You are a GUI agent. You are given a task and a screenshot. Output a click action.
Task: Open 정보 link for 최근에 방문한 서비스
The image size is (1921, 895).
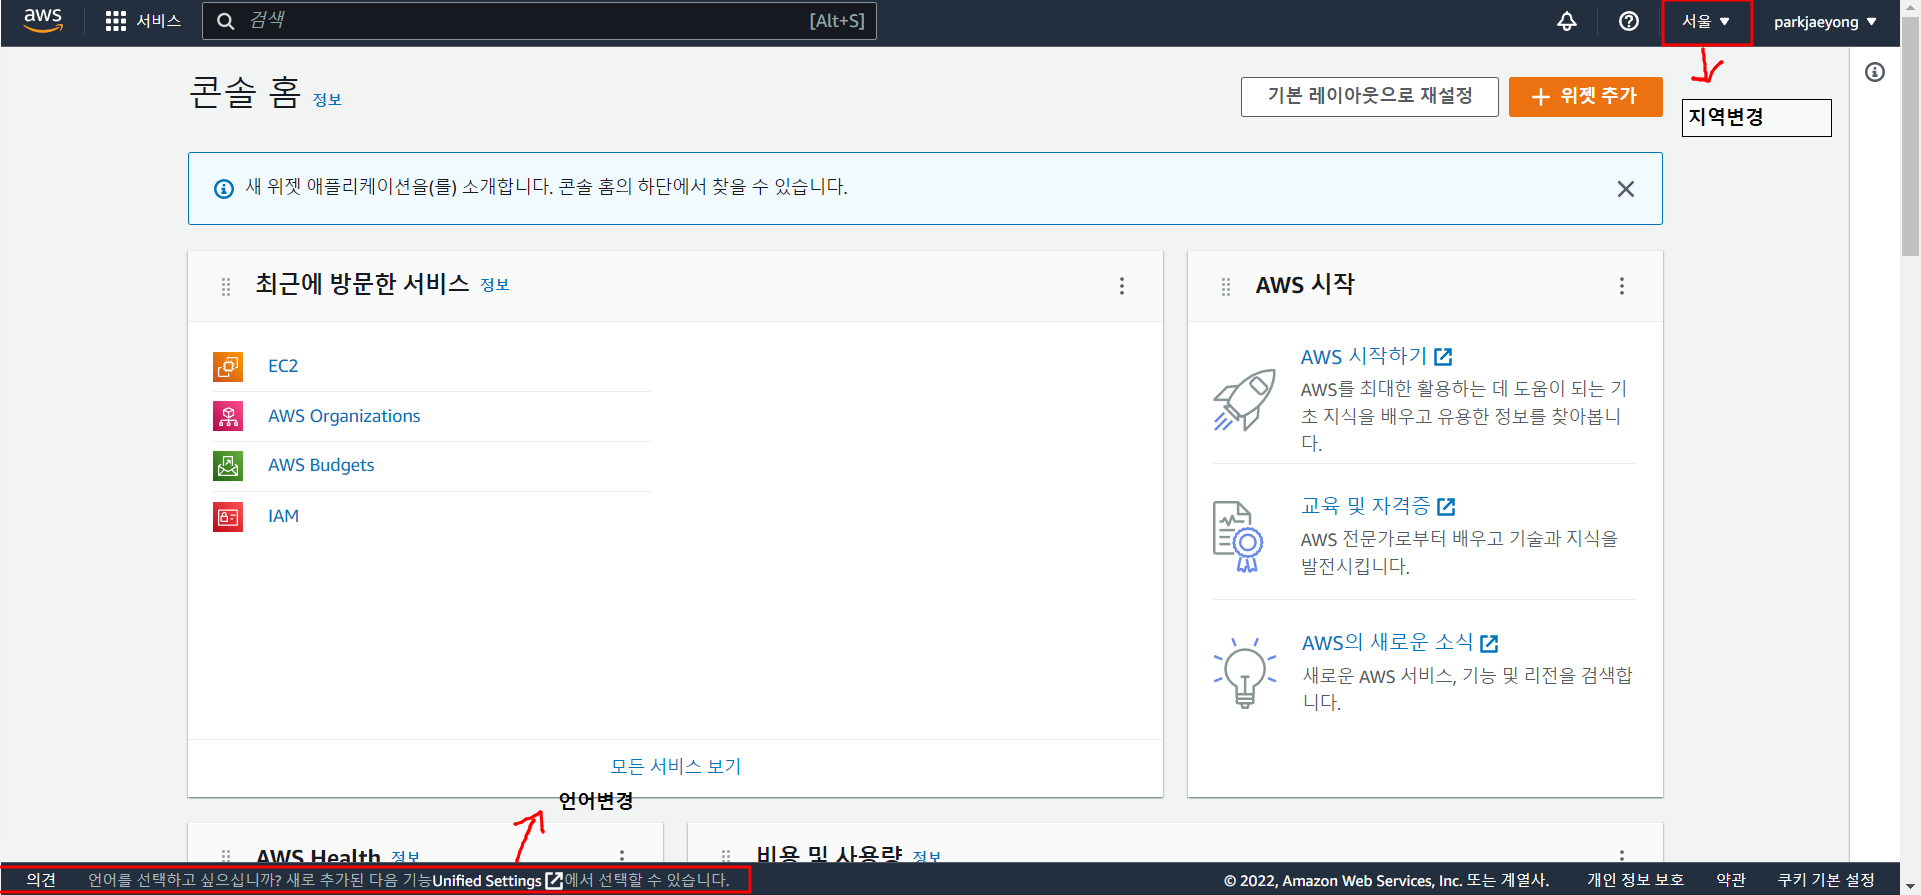pos(495,285)
